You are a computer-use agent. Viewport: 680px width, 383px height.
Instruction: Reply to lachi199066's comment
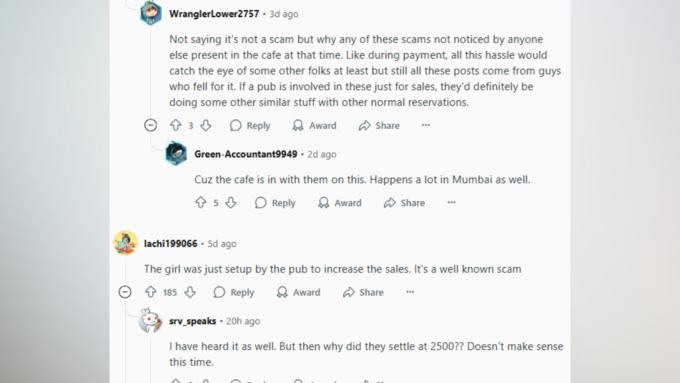pyautogui.click(x=234, y=292)
